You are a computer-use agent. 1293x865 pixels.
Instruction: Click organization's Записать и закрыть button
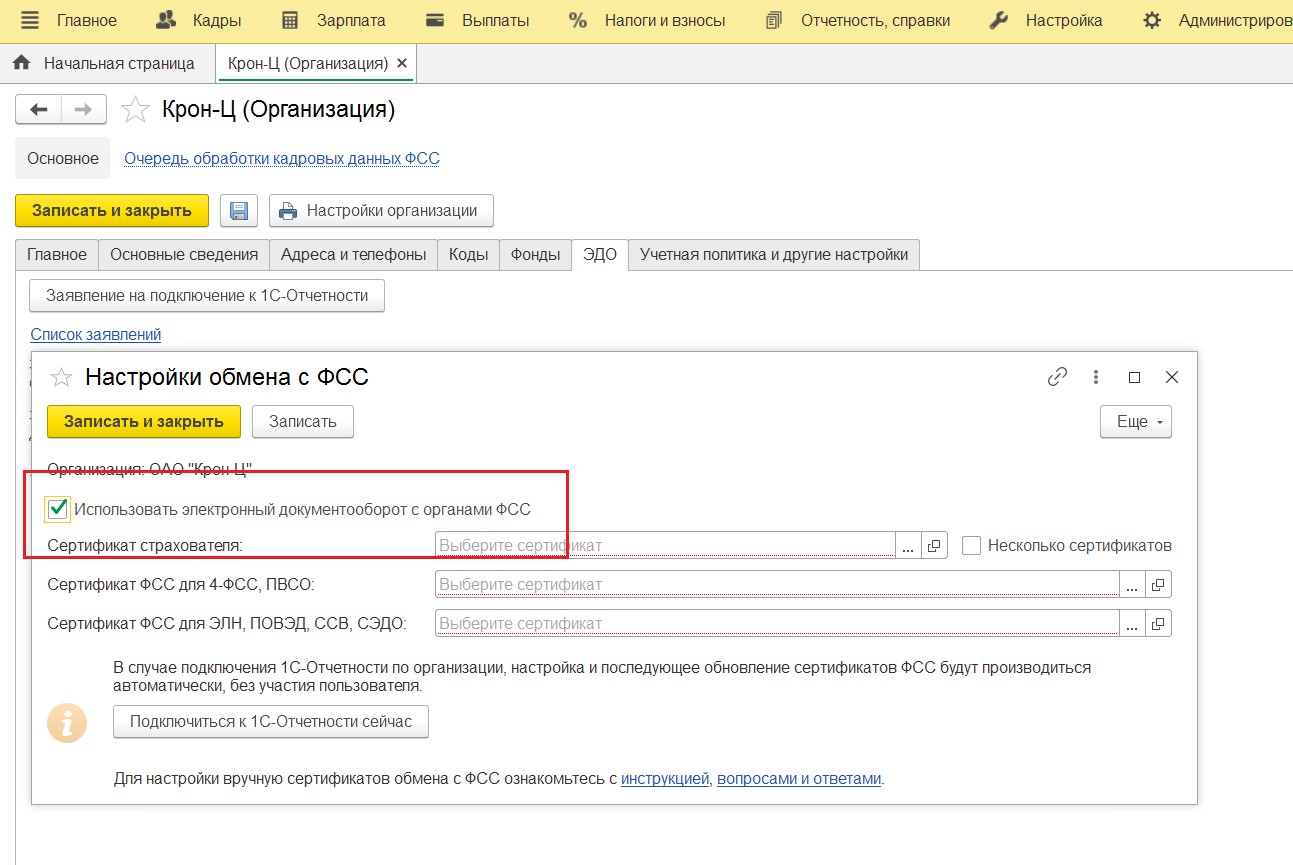point(112,211)
